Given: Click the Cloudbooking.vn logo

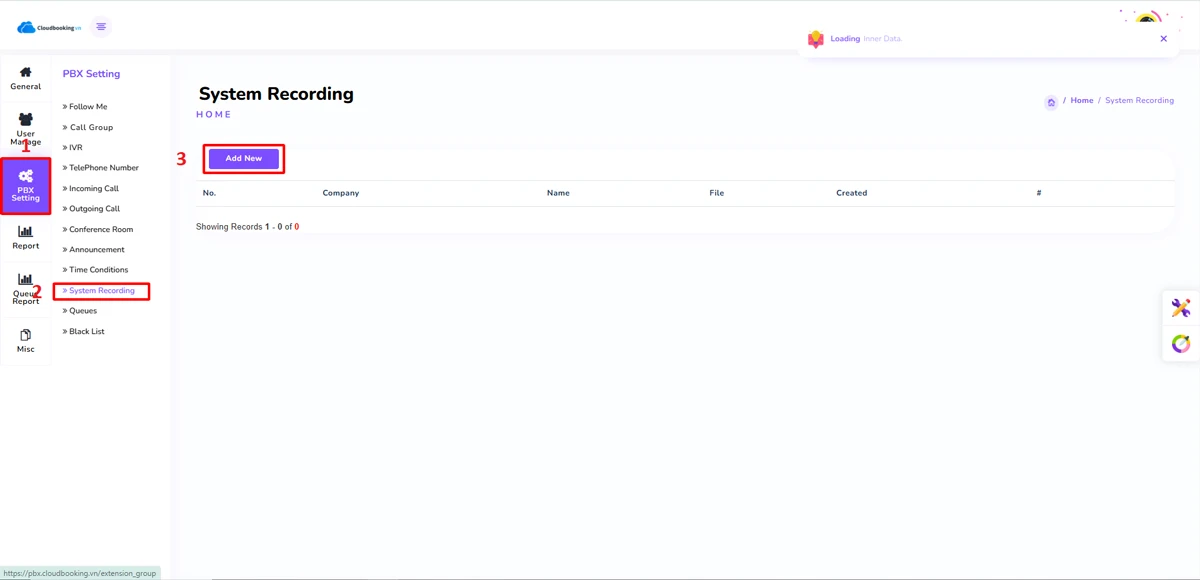Looking at the screenshot, I should coord(49,28).
